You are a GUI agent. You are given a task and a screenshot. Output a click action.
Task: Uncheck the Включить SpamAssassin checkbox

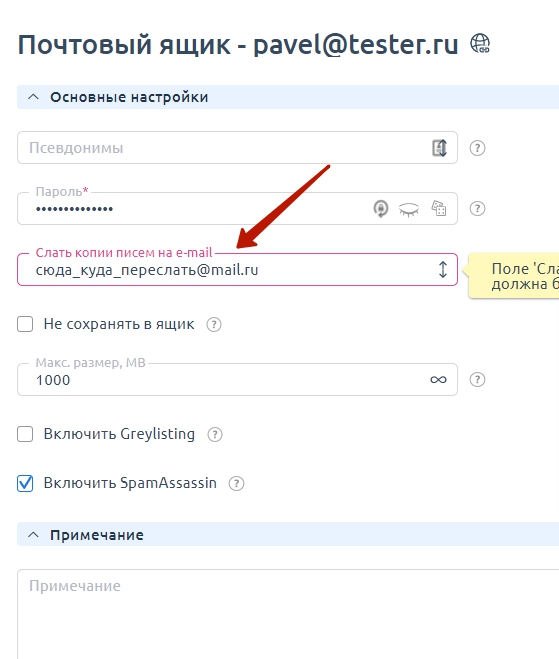pyautogui.click(x=25, y=483)
